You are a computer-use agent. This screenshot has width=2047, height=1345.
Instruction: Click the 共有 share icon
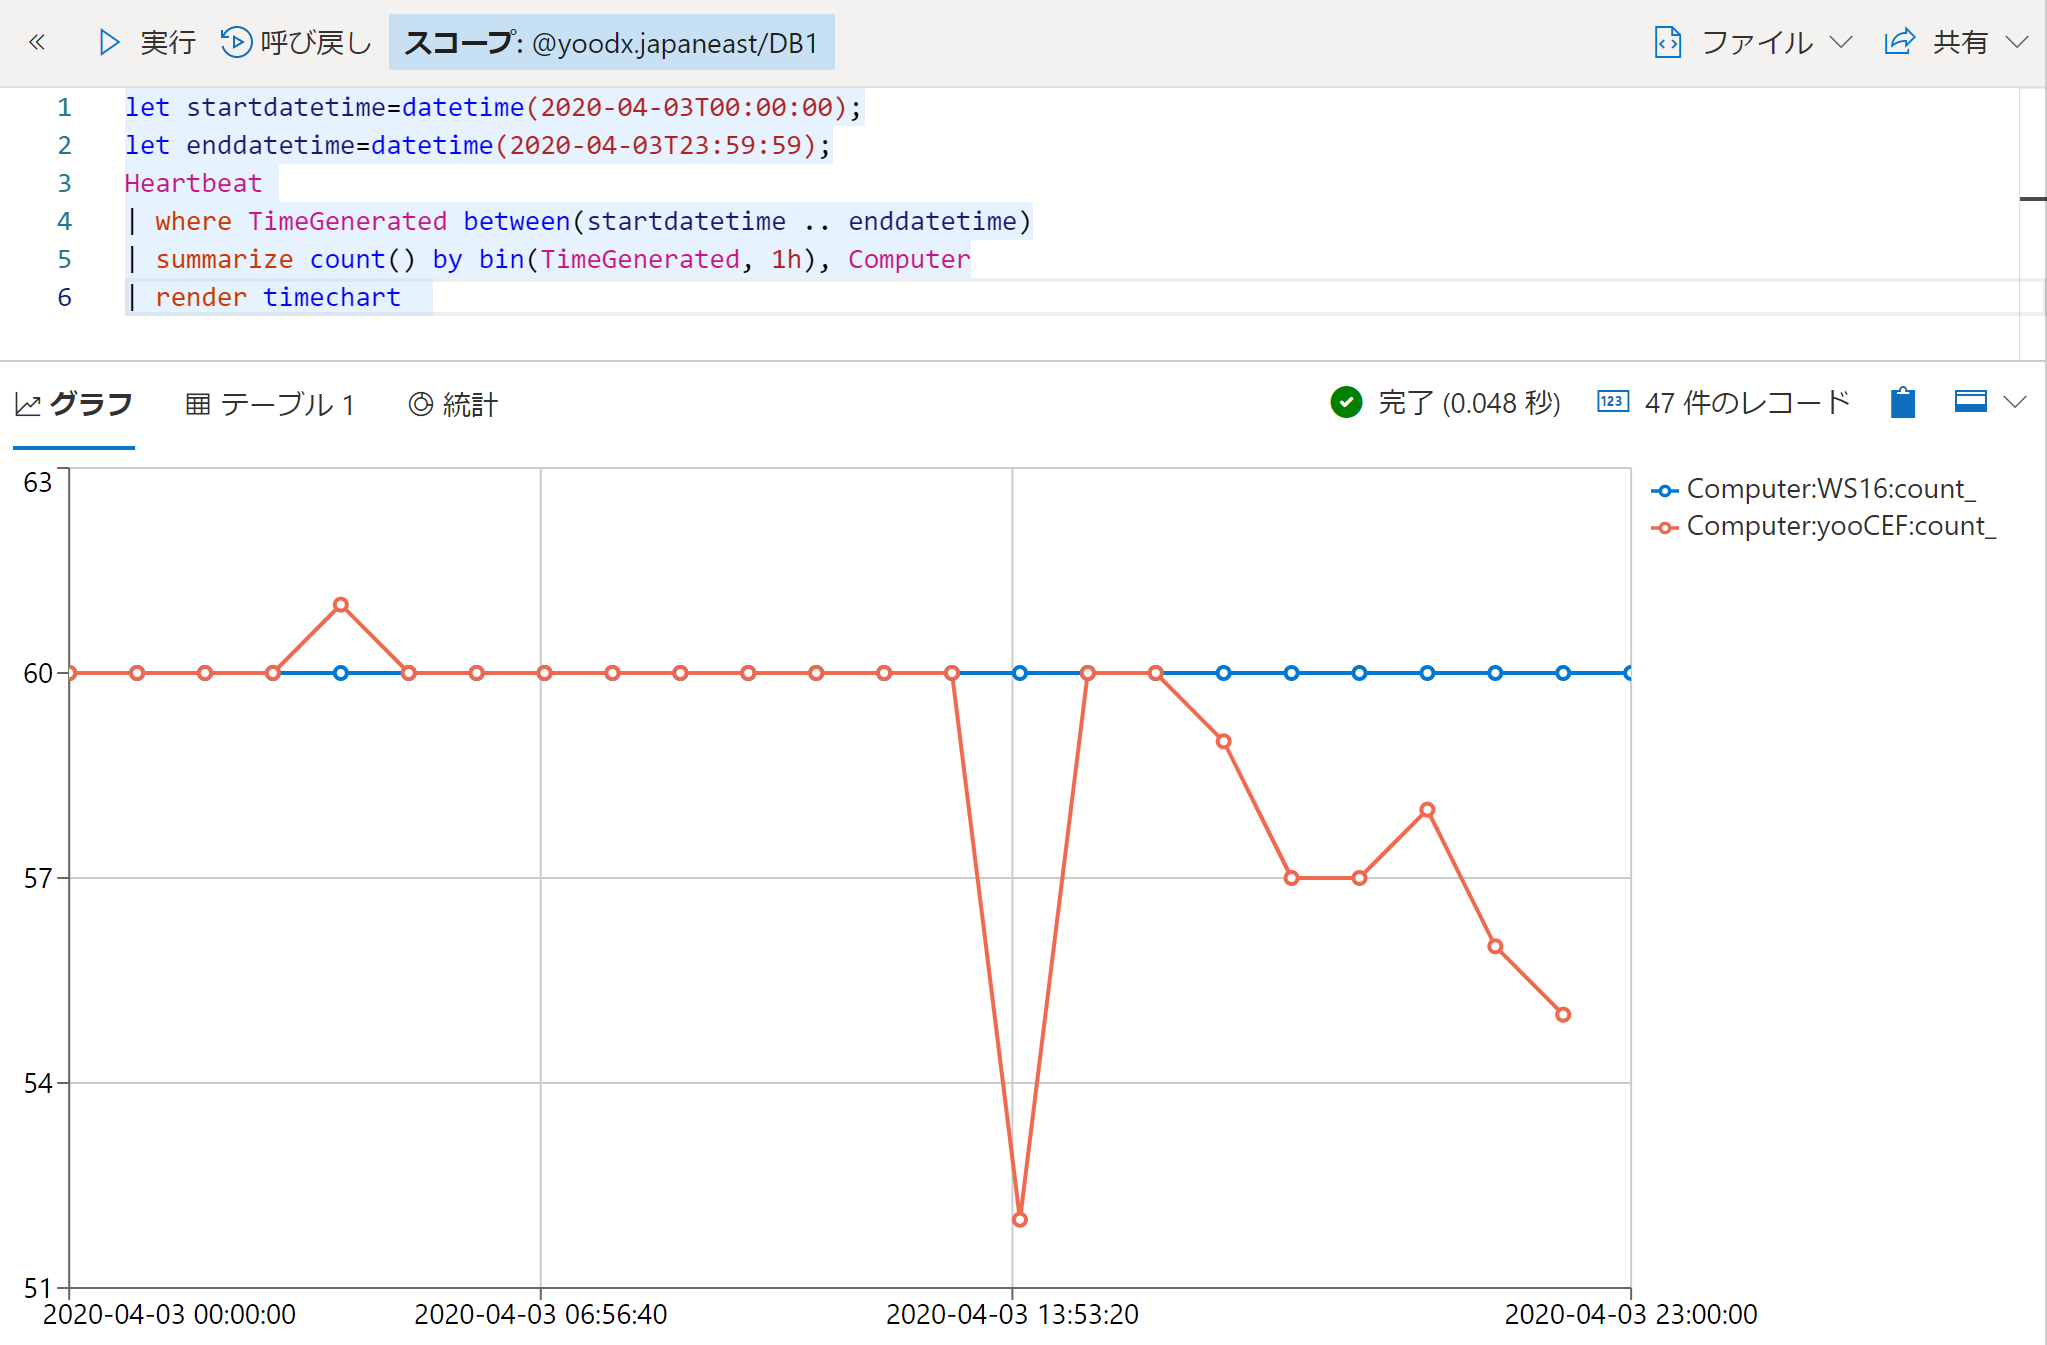coord(1899,42)
